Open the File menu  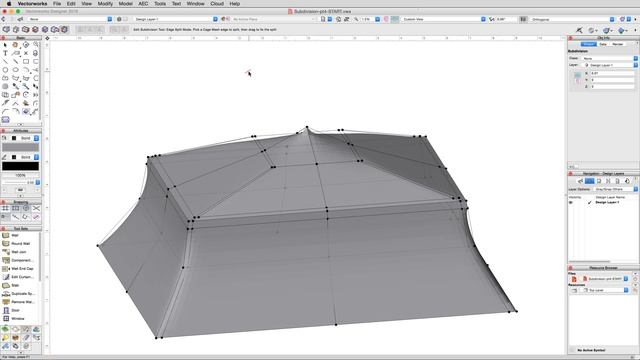tap(57, 4)
